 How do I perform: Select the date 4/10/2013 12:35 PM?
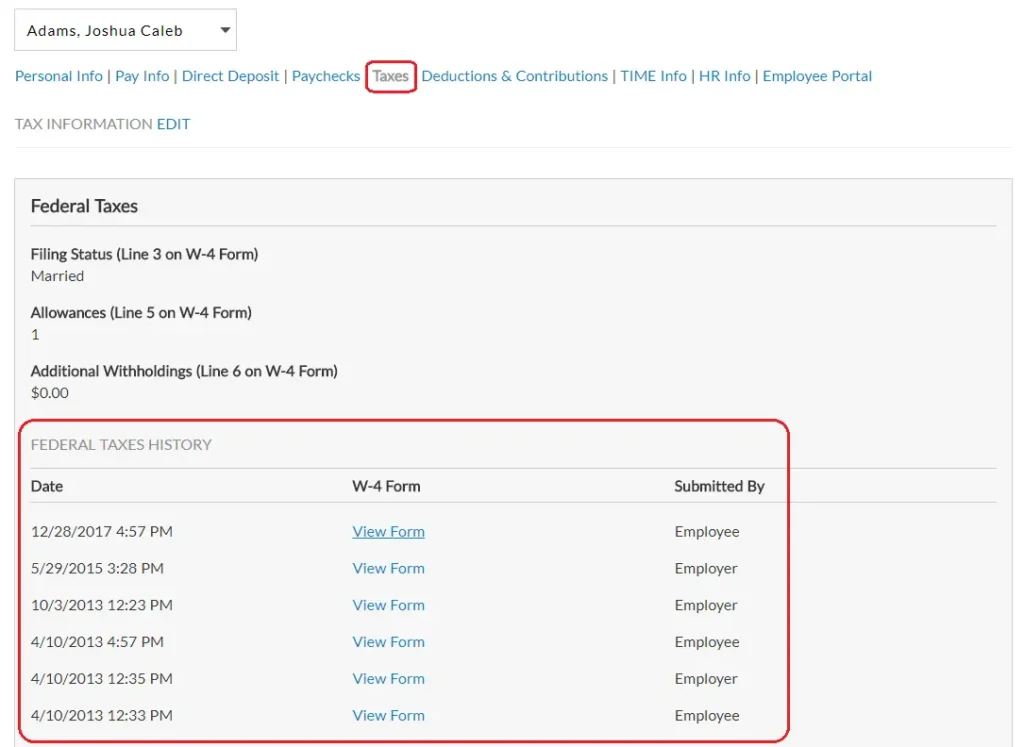point(102,678)
